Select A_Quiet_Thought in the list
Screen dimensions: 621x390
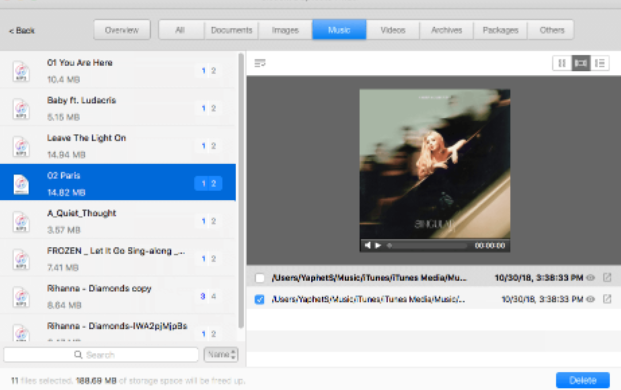pyautogui.click(x=118, y=221)
